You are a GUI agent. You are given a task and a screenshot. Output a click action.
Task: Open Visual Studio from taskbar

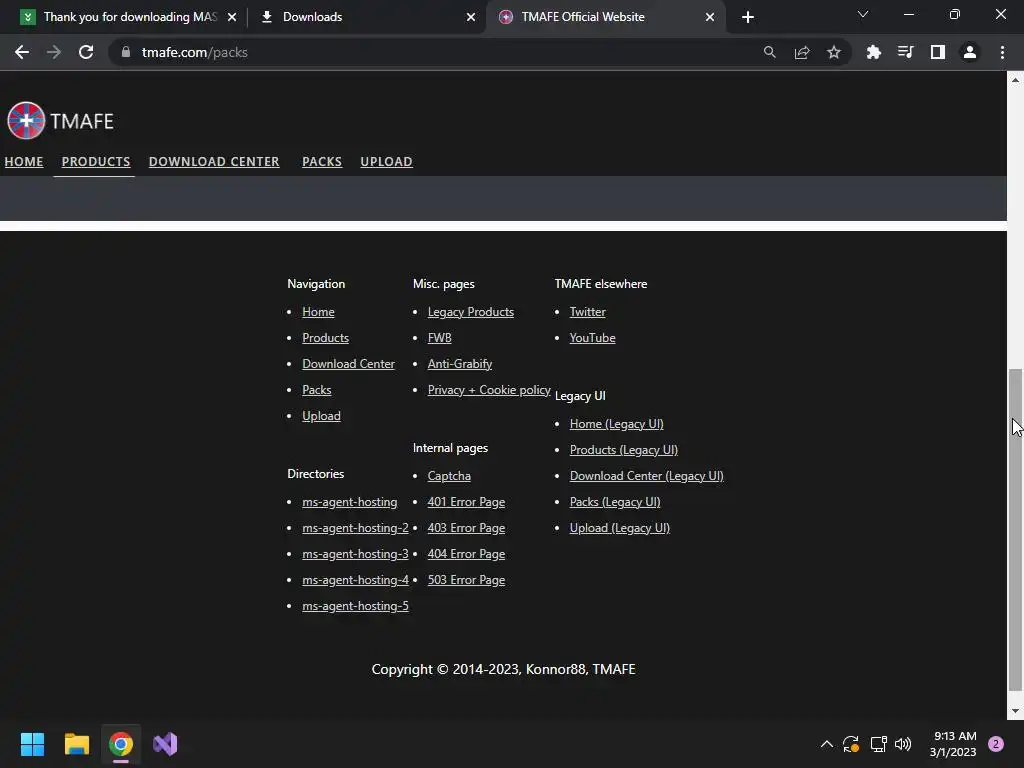(165, 744)
